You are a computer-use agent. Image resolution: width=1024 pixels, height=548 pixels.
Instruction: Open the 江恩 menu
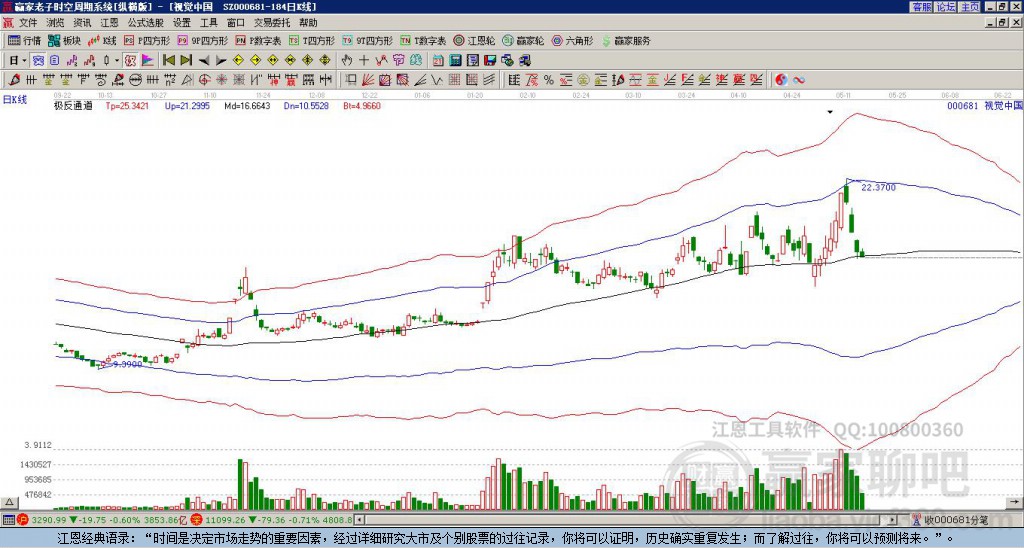[x=109, y=23]
